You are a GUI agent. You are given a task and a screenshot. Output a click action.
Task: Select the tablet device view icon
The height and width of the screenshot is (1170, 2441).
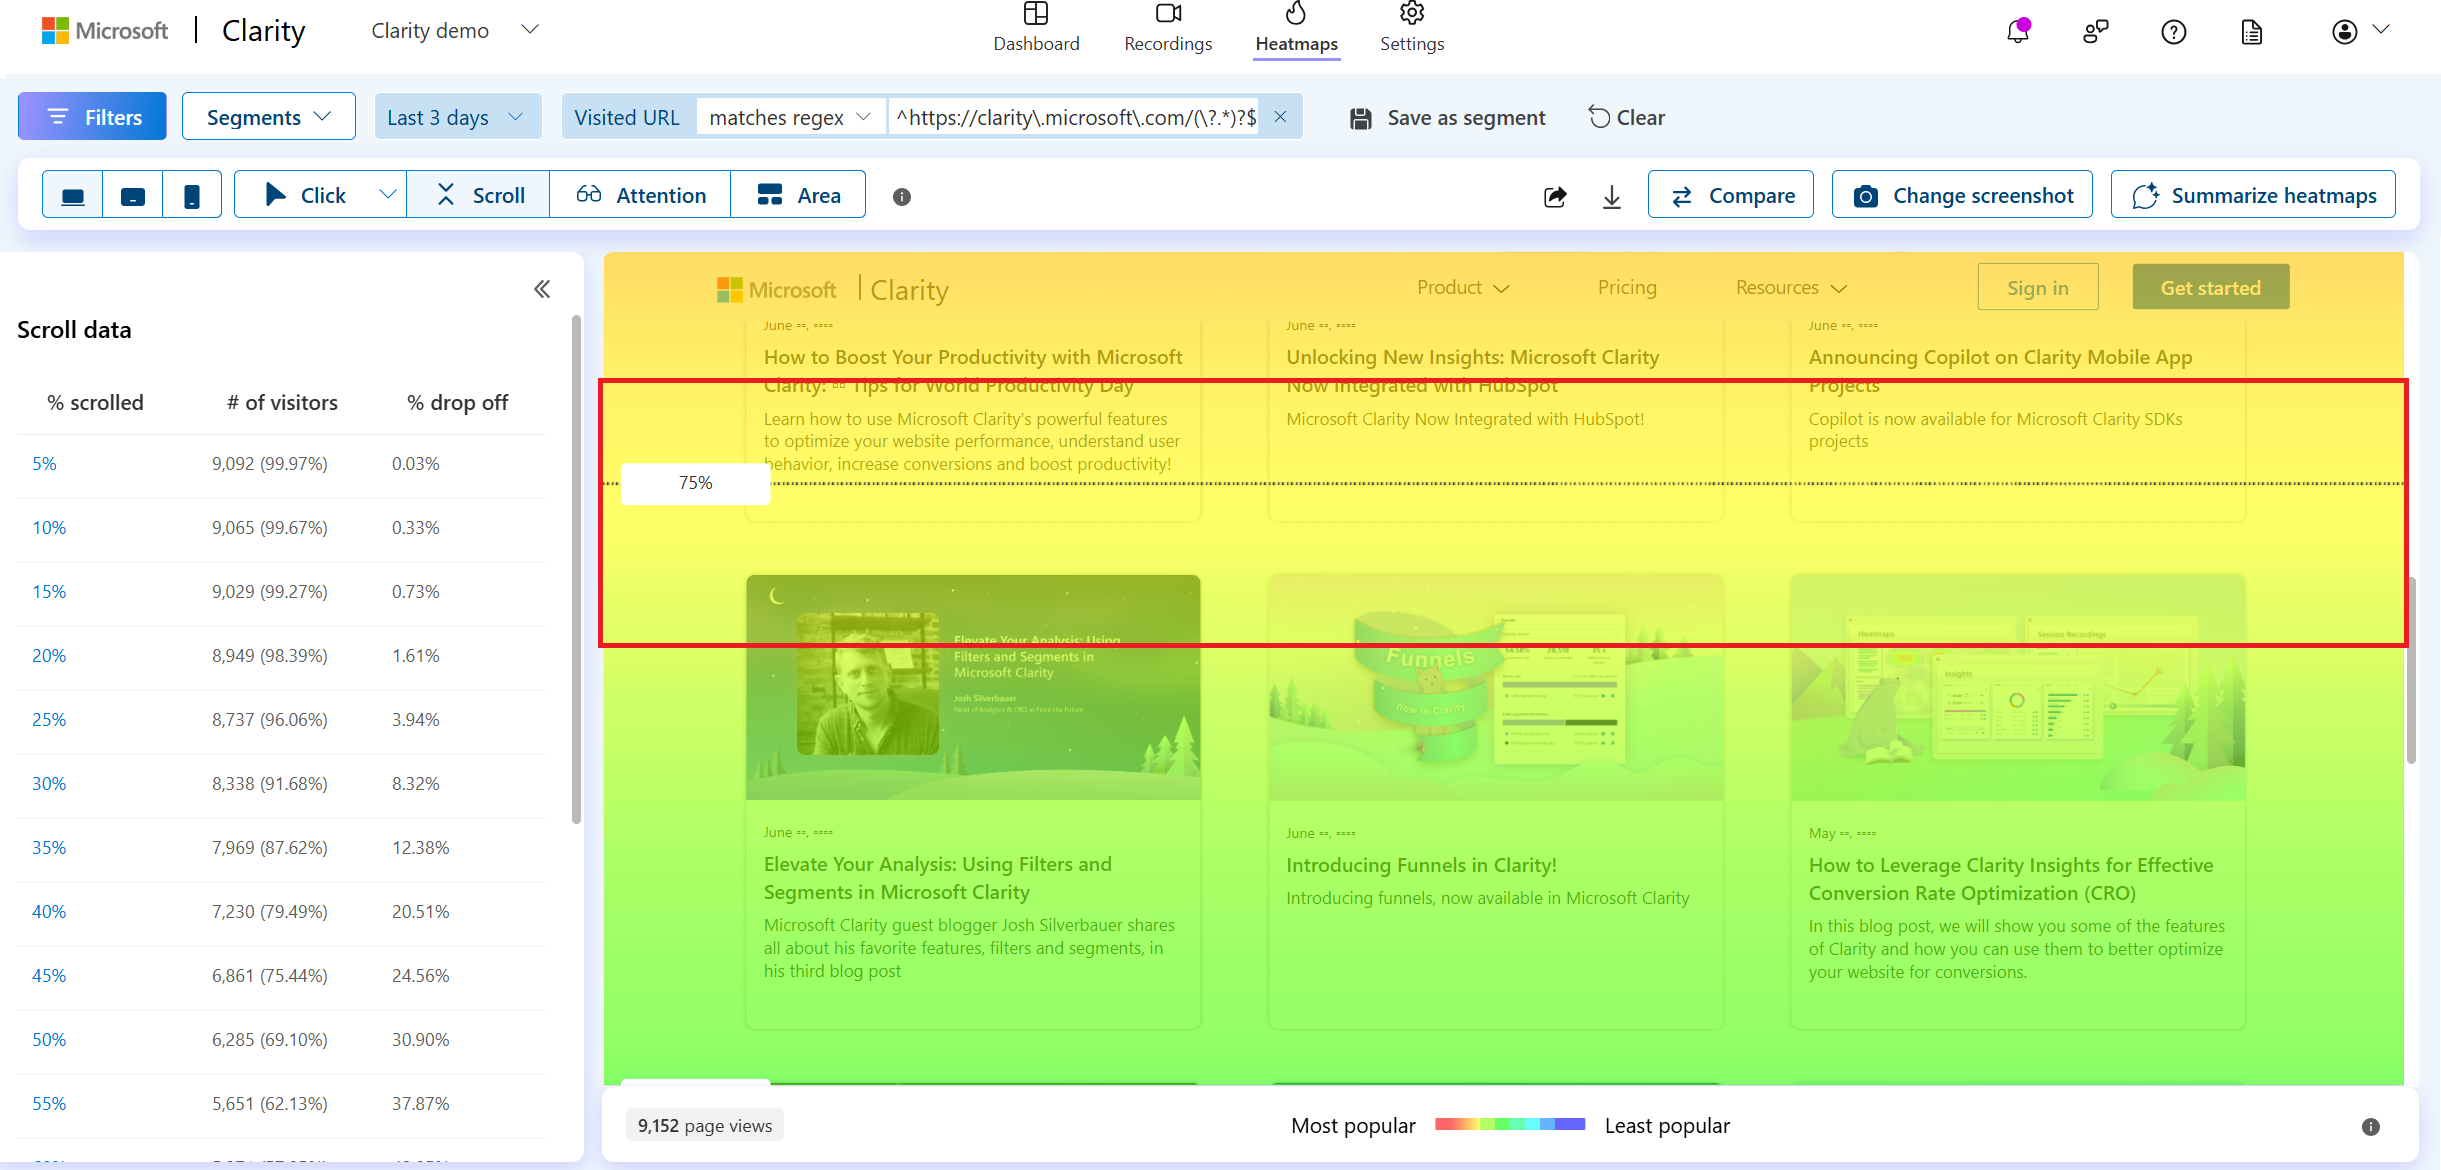[132, 196]
